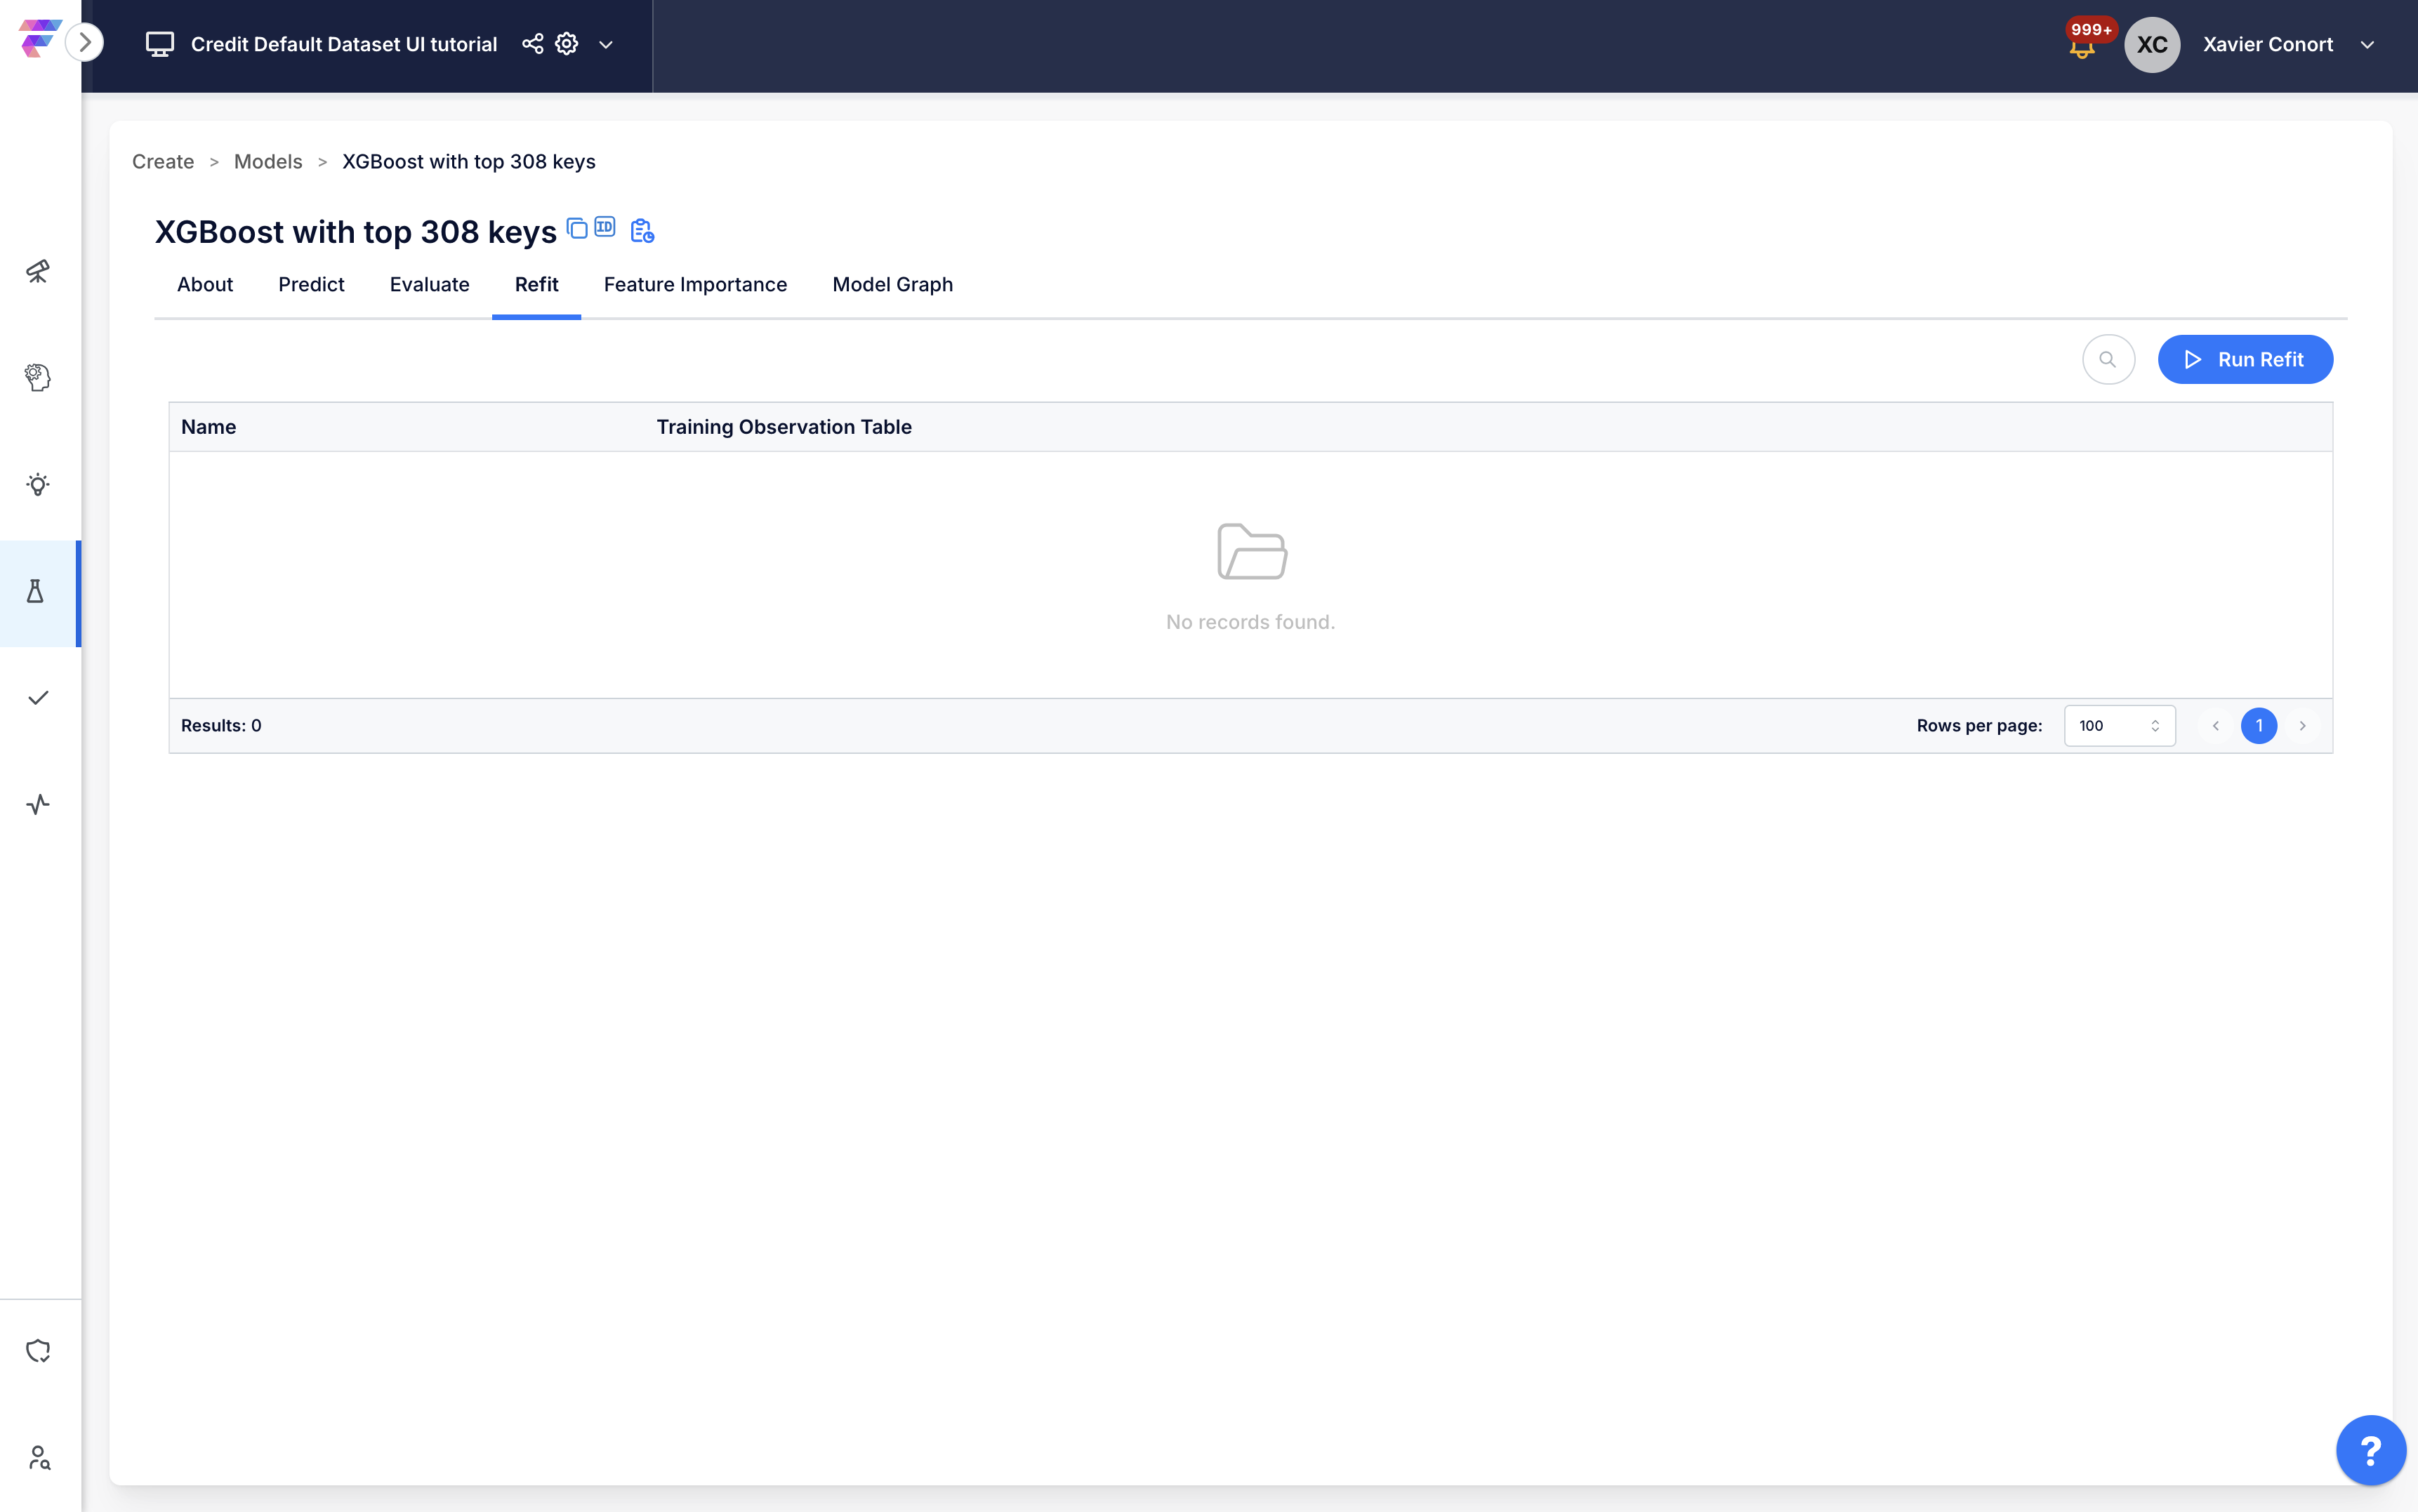
Task: Click the Run Refit button
Action: [2244, 360]
